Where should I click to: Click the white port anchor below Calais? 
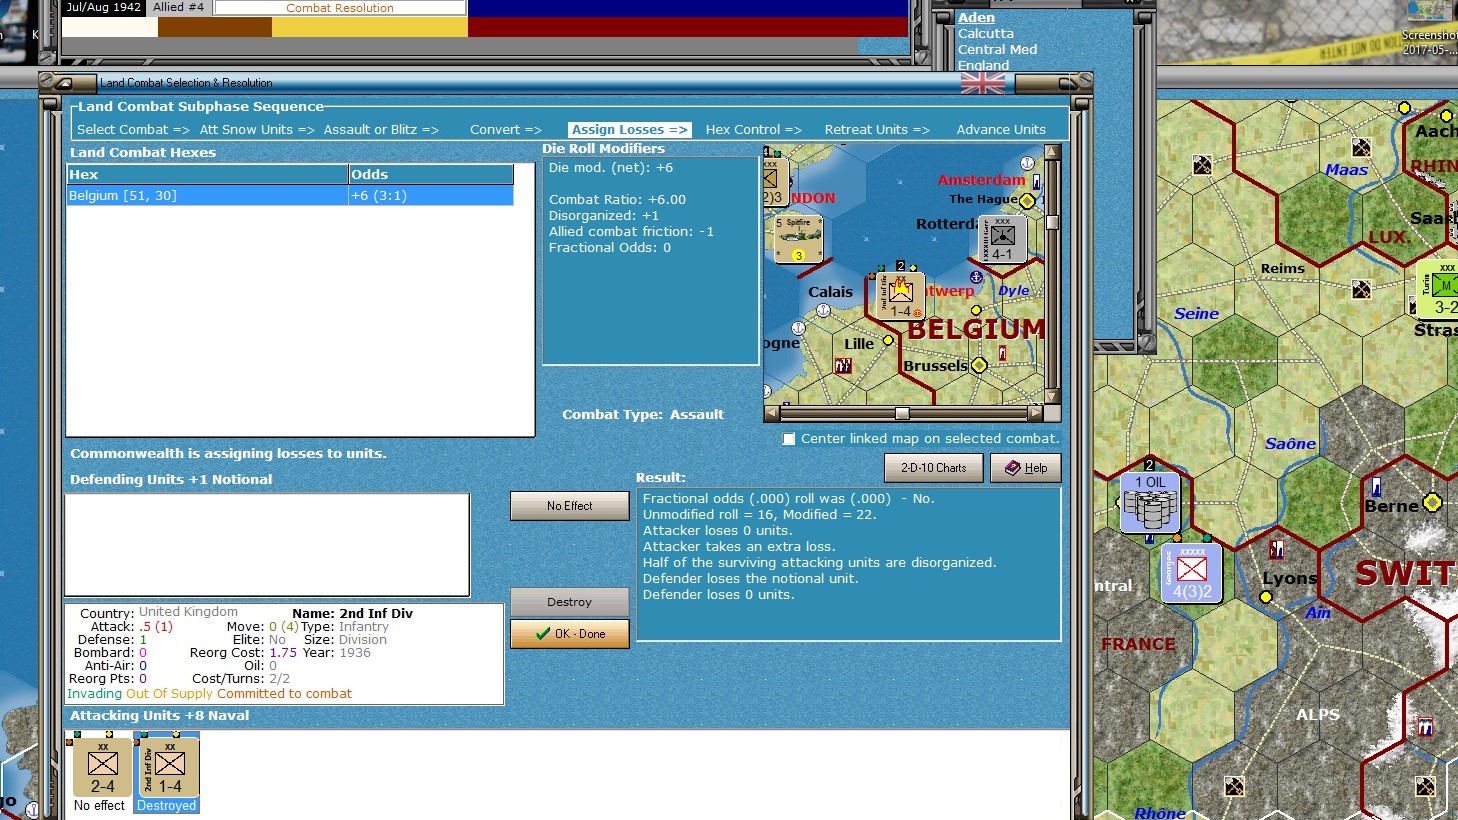tap(823, 310)
